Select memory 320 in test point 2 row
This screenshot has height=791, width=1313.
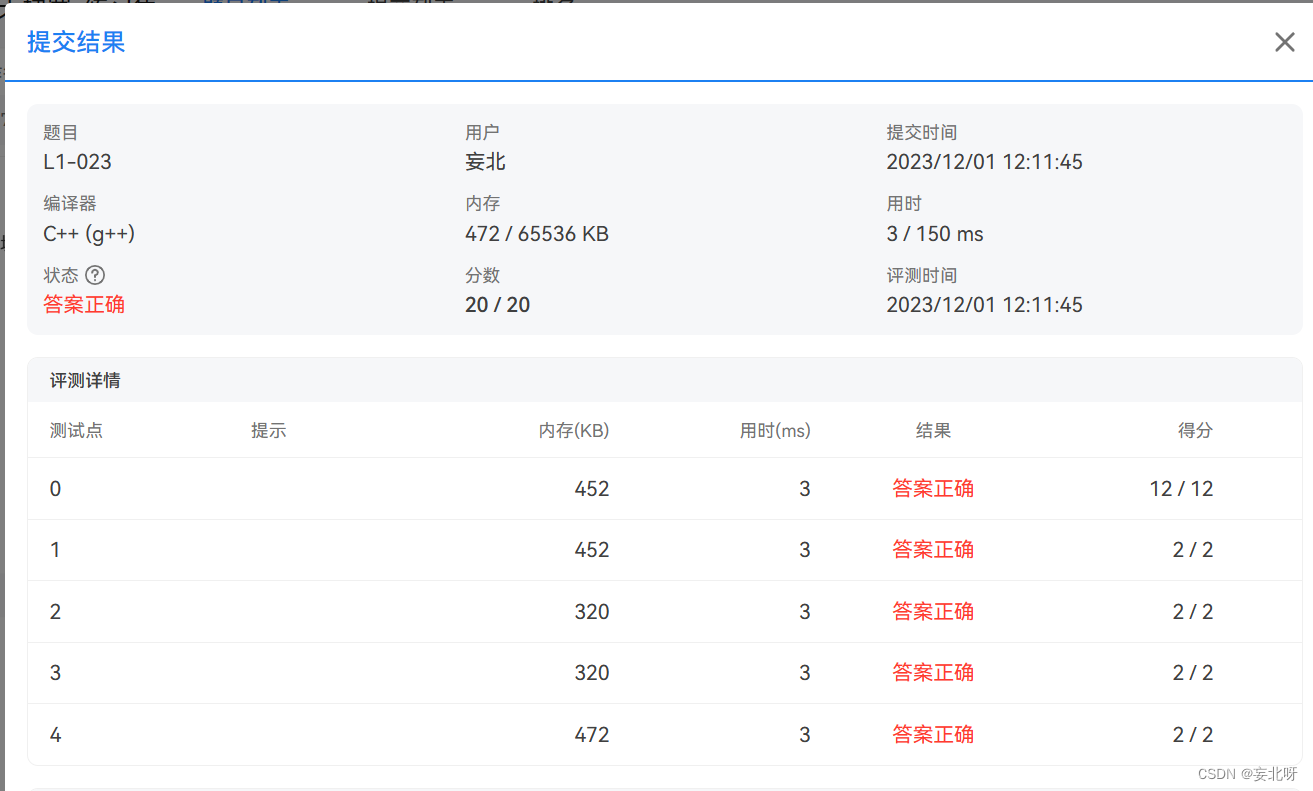point(592,612)
